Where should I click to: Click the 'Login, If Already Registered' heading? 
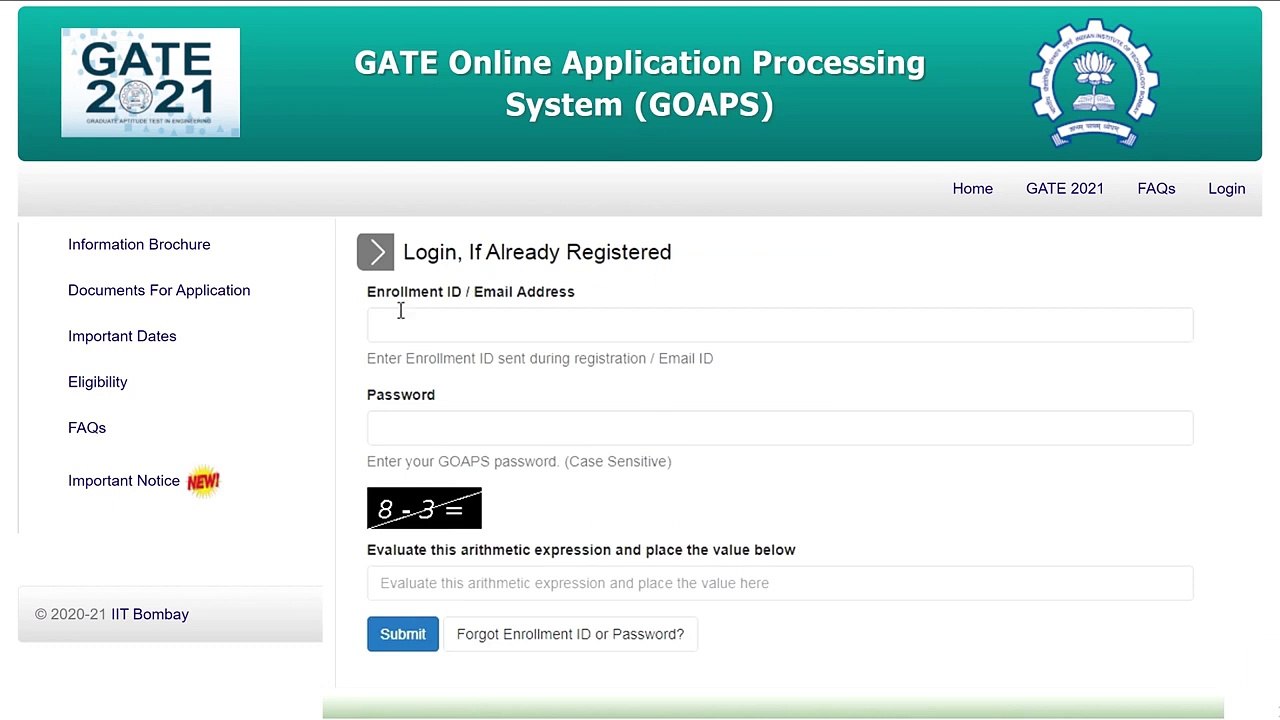tap(537, 252)
